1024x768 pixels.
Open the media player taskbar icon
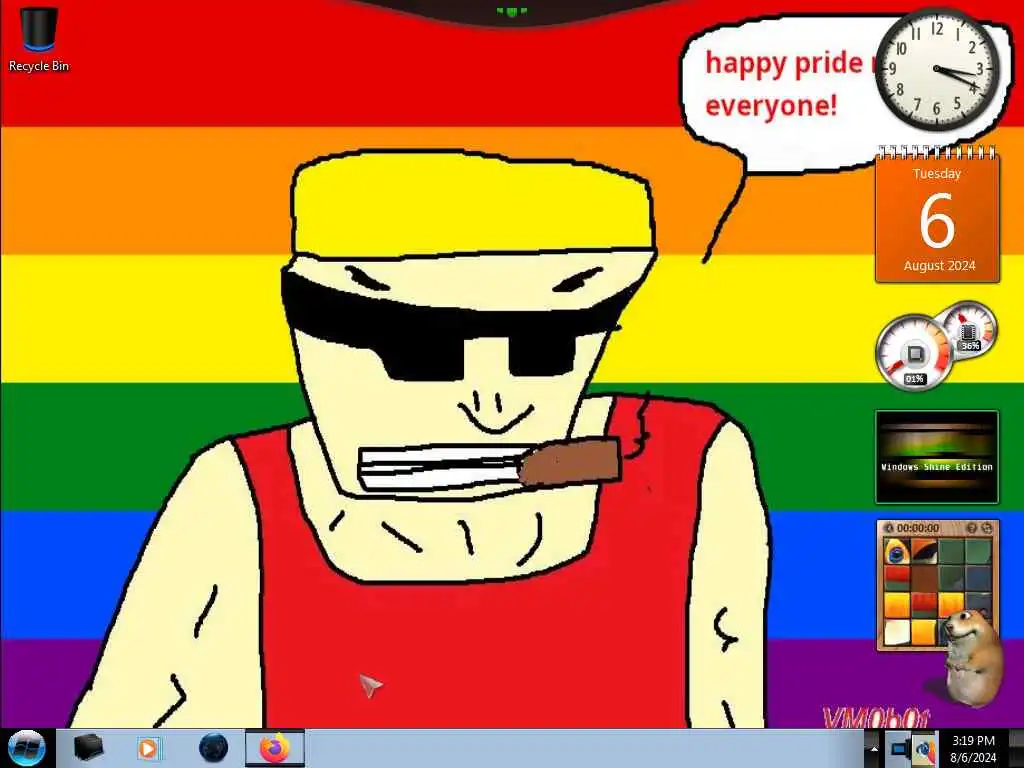(x=148, y=748)
